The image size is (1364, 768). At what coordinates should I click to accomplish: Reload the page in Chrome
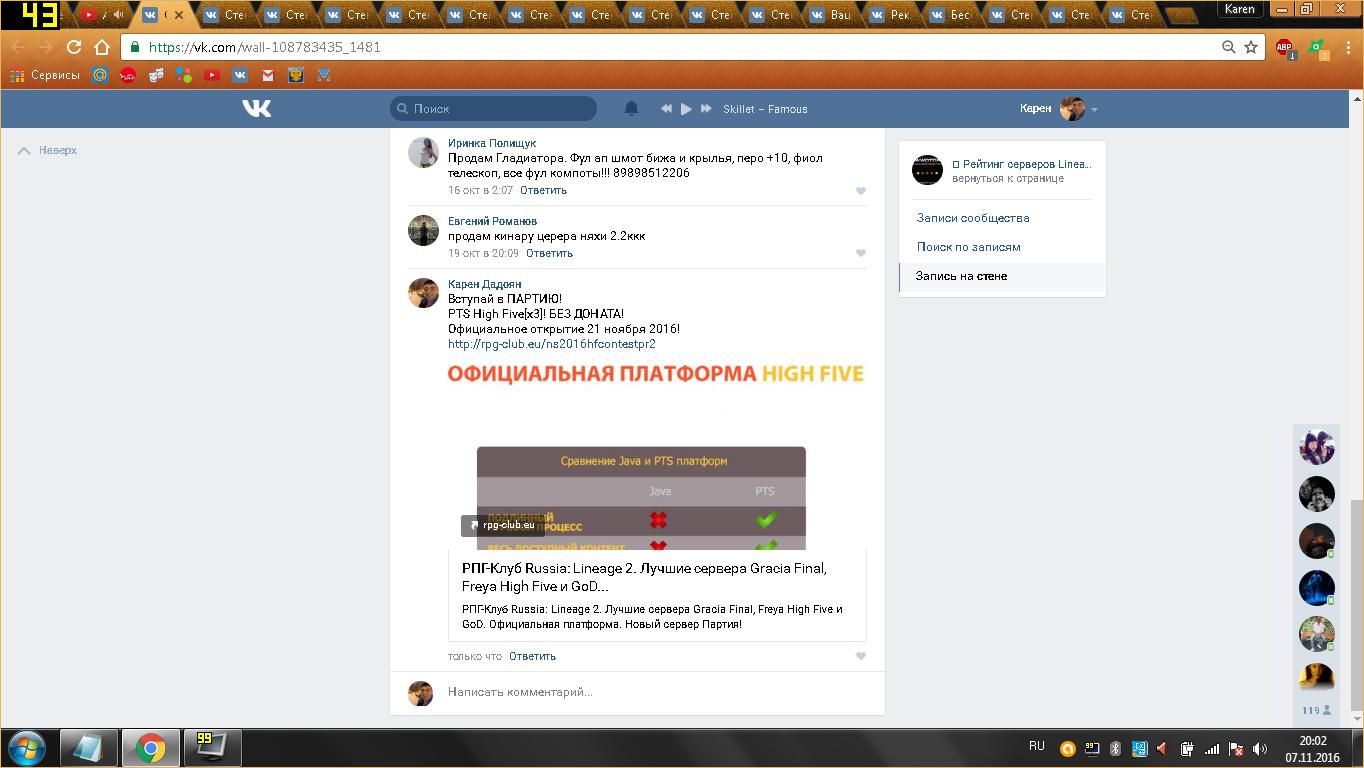point(73,47)
